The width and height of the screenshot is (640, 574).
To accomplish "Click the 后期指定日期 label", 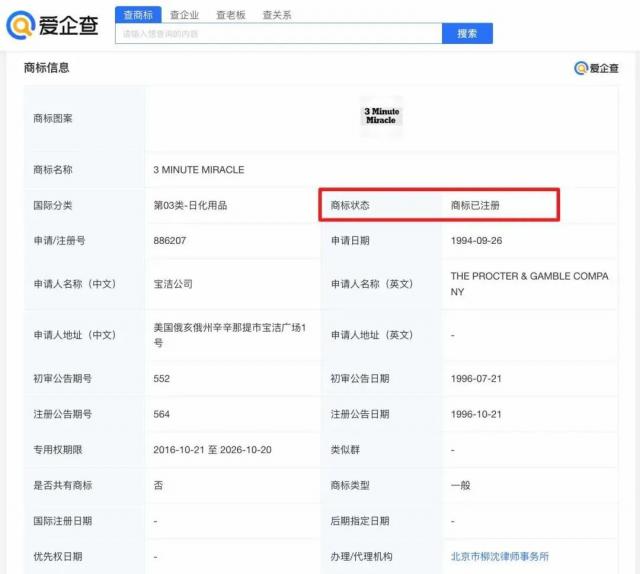I will (x=360, y=521).
